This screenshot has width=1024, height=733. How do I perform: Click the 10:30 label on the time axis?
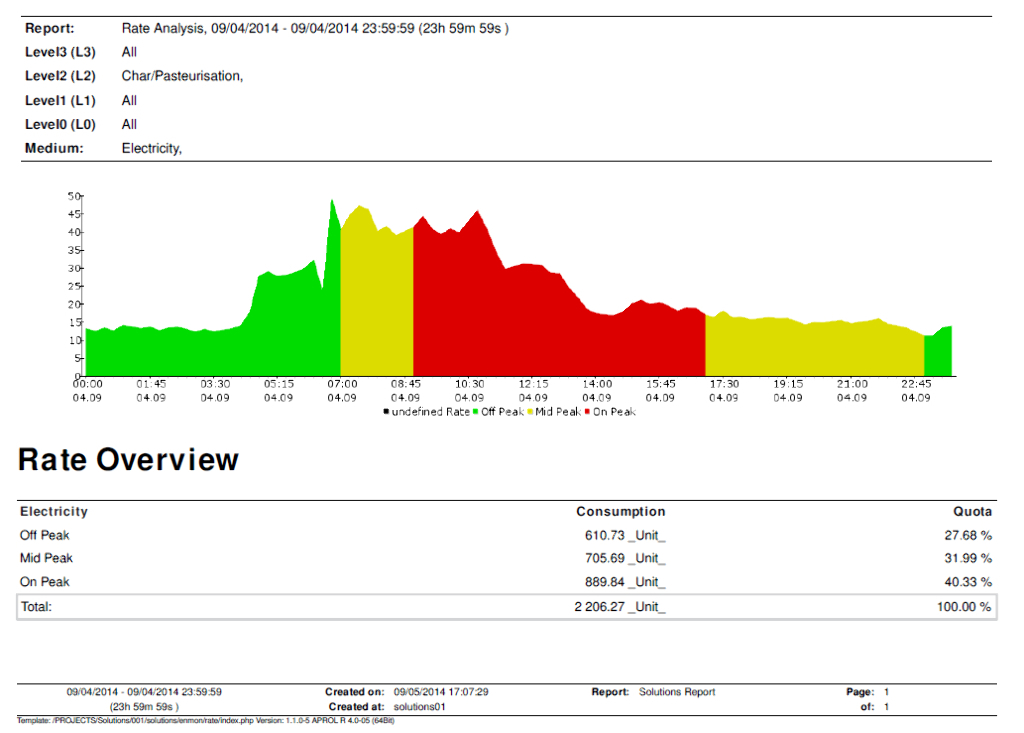pos(470,384)
